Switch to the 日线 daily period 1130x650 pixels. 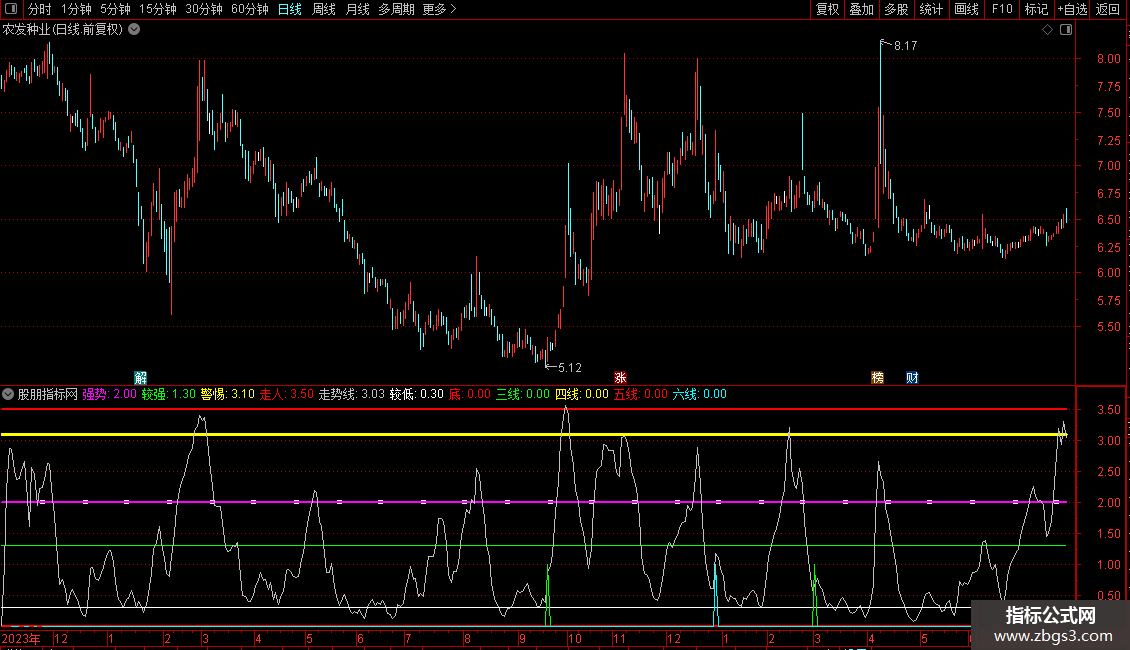click(289, 10)
